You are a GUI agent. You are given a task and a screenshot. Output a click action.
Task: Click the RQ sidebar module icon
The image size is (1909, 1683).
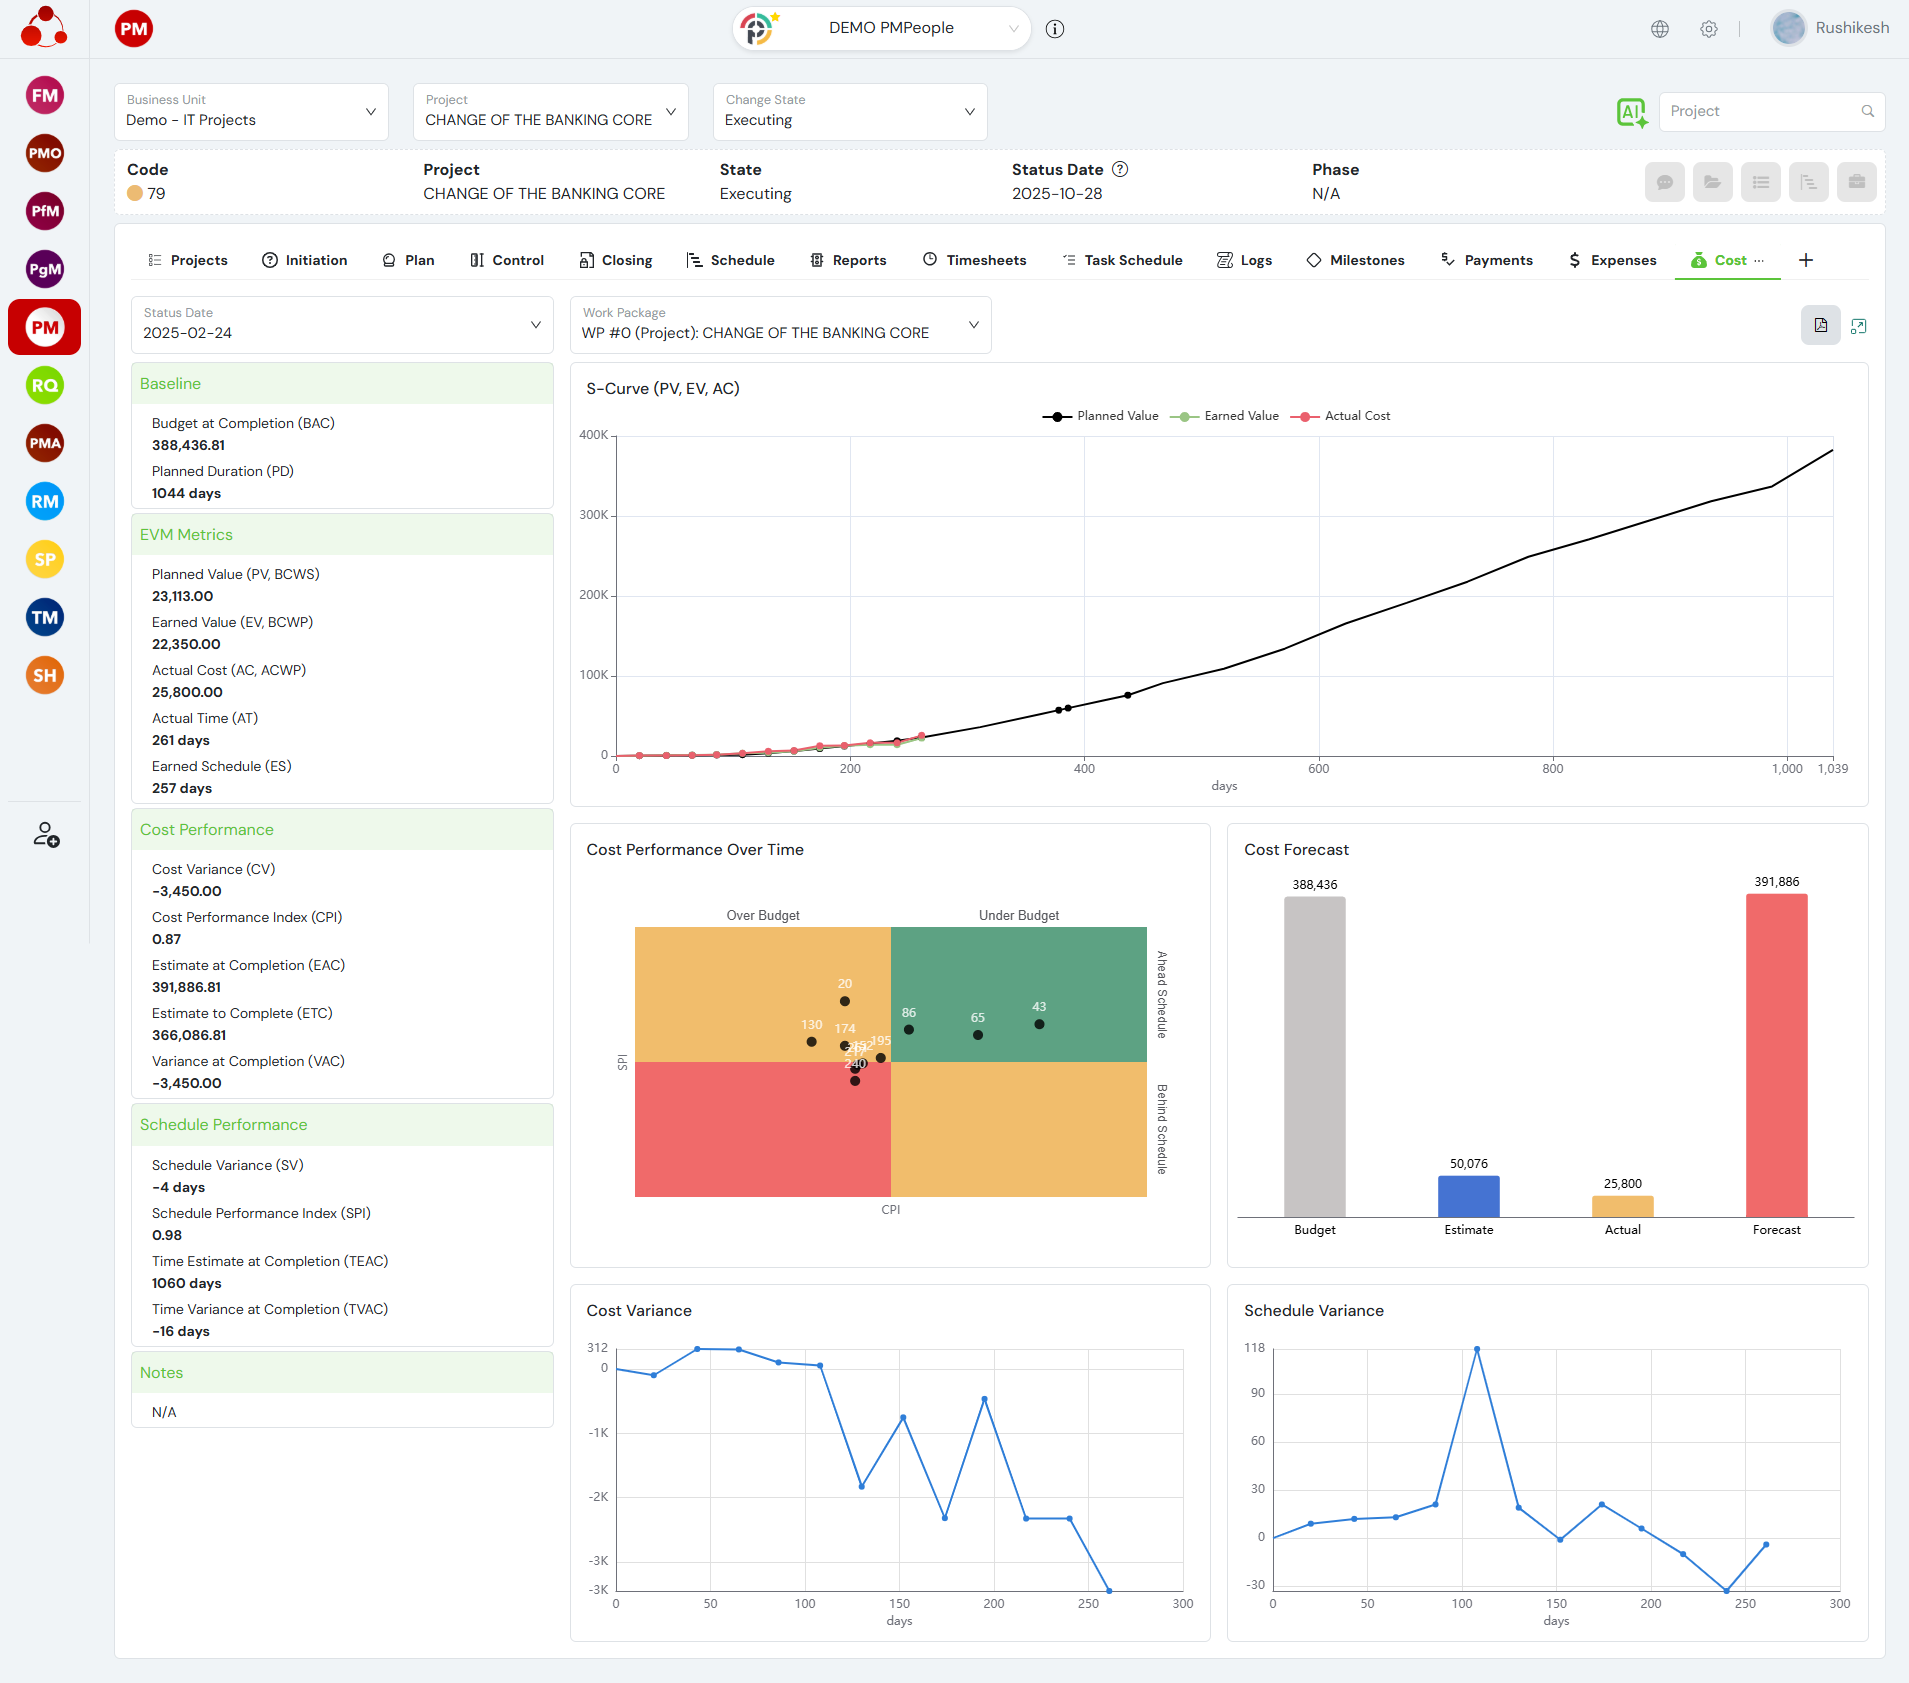pyautogui.click(x=44, y=386)
